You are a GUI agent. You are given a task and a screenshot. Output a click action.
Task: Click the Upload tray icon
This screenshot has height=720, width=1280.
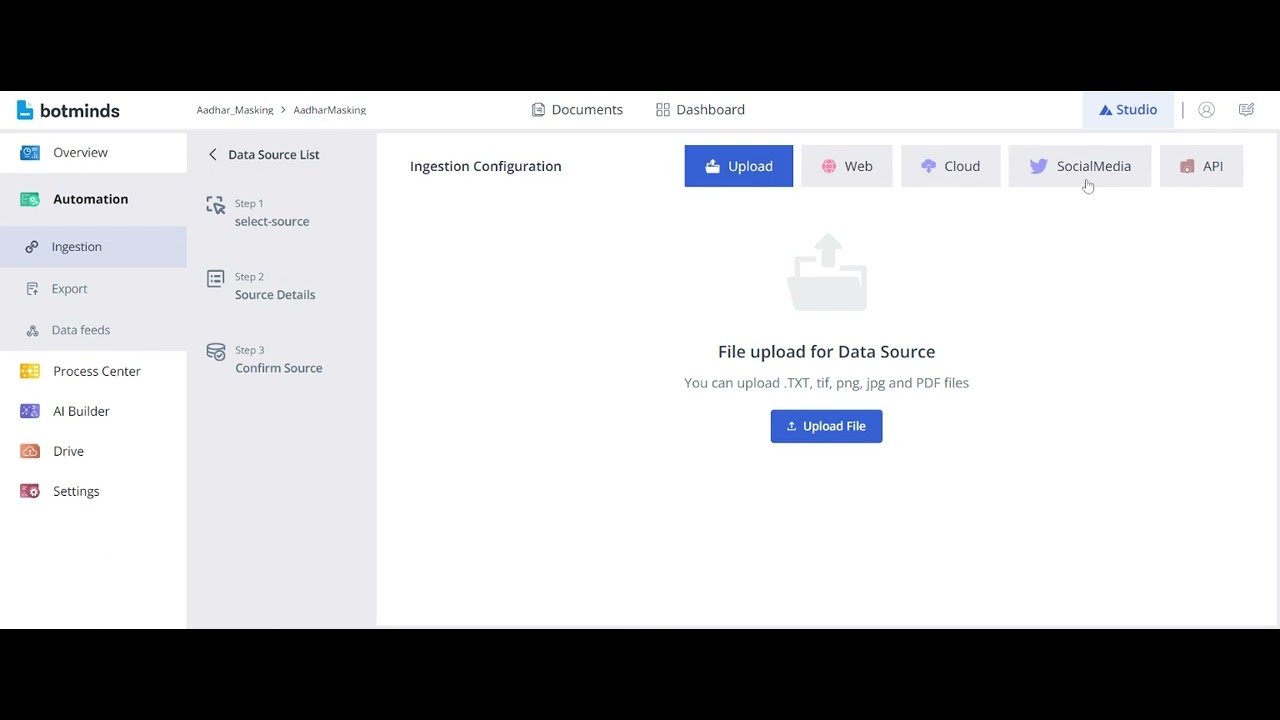[x=712, y=167]
